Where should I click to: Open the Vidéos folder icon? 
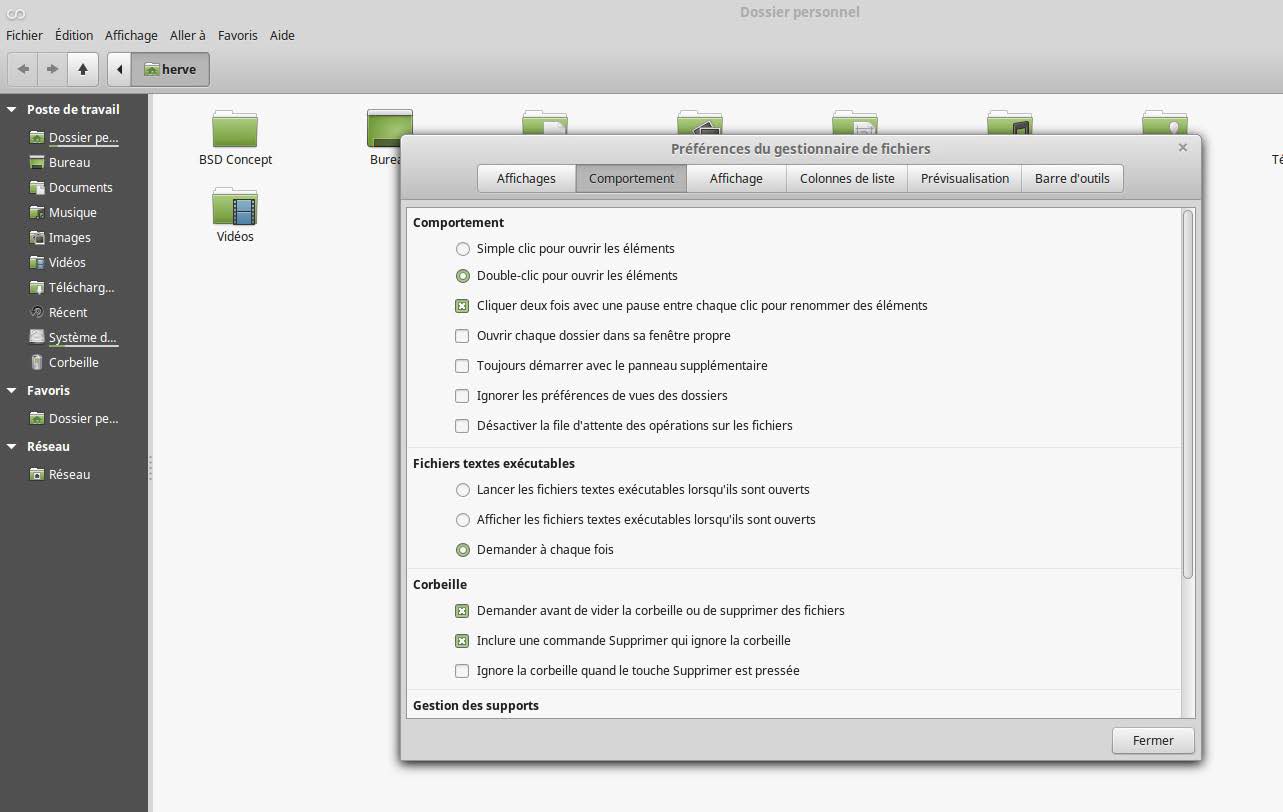coord(235,207)
